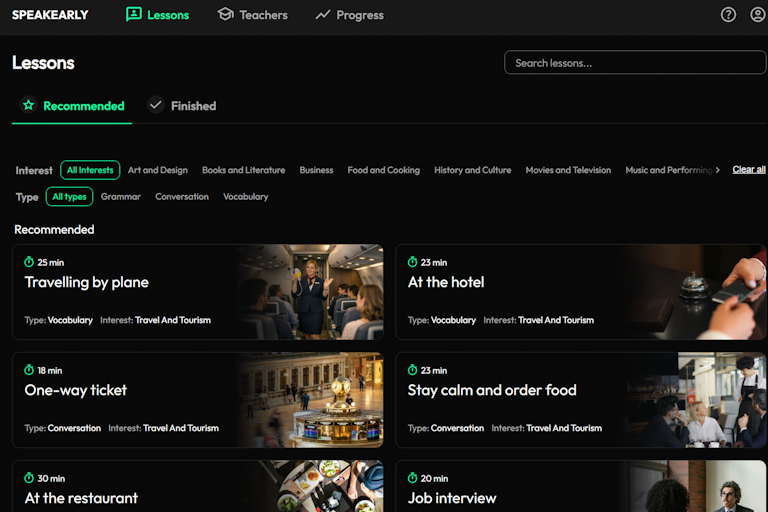The image size is (768, 512).
Task: Select the All Interests filter chip
Action: 90,170
